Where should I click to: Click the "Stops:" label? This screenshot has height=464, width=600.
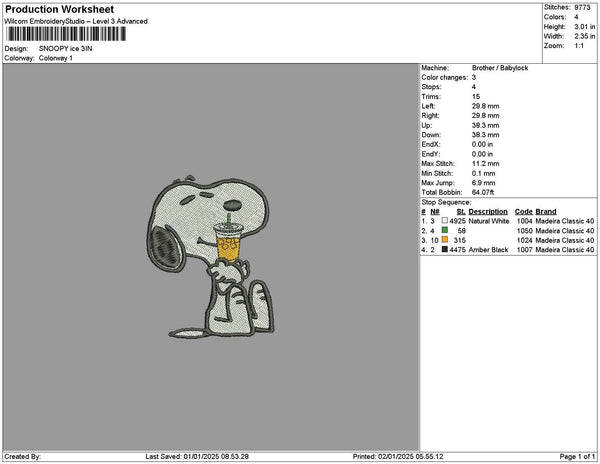click(x=431, y=87)
